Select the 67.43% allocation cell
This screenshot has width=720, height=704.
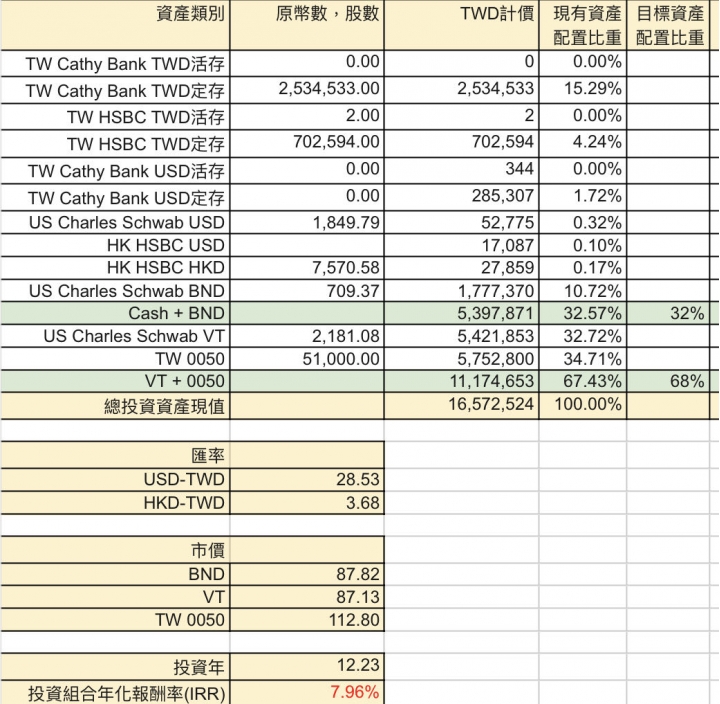pyautogui.click(x=583, y=381)
